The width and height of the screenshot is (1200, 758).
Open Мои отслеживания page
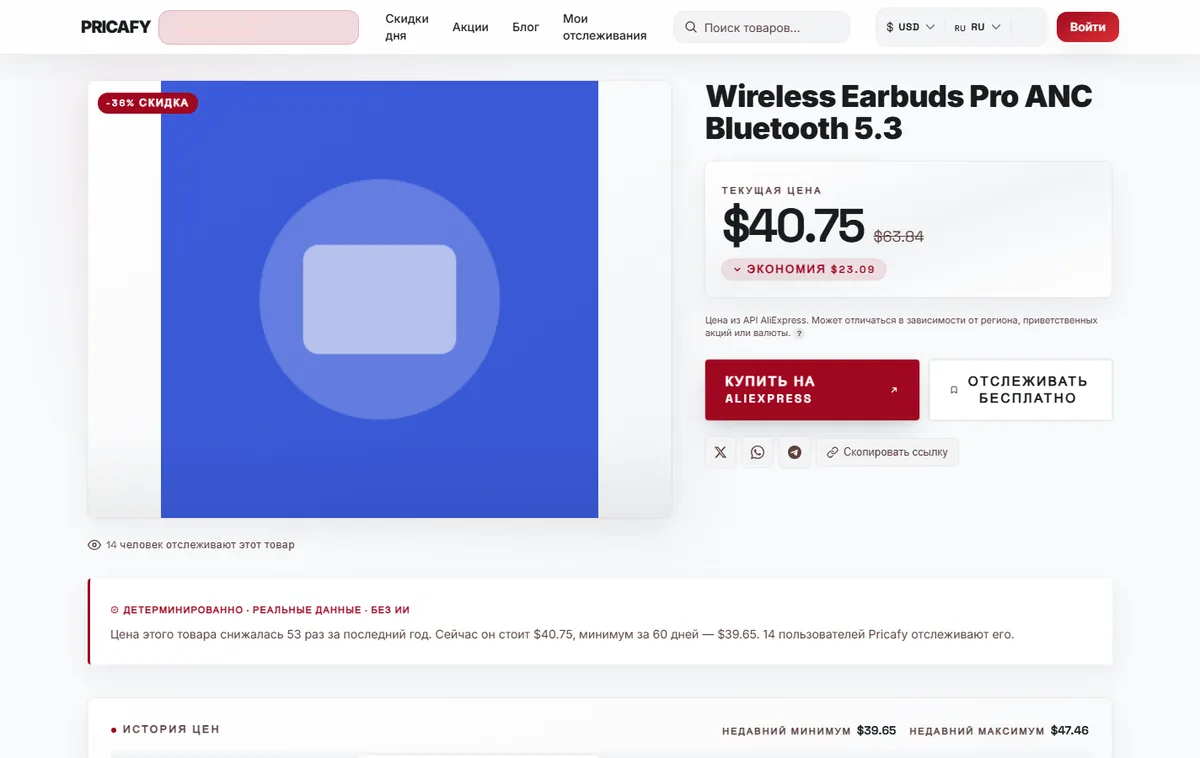(605, 27)
